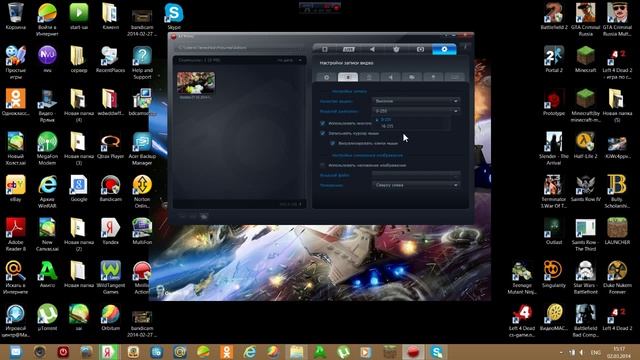This screenshot has width=640, height=360.
Task: Click Internet Explorer in the taskbar
Action: [250, 352]
